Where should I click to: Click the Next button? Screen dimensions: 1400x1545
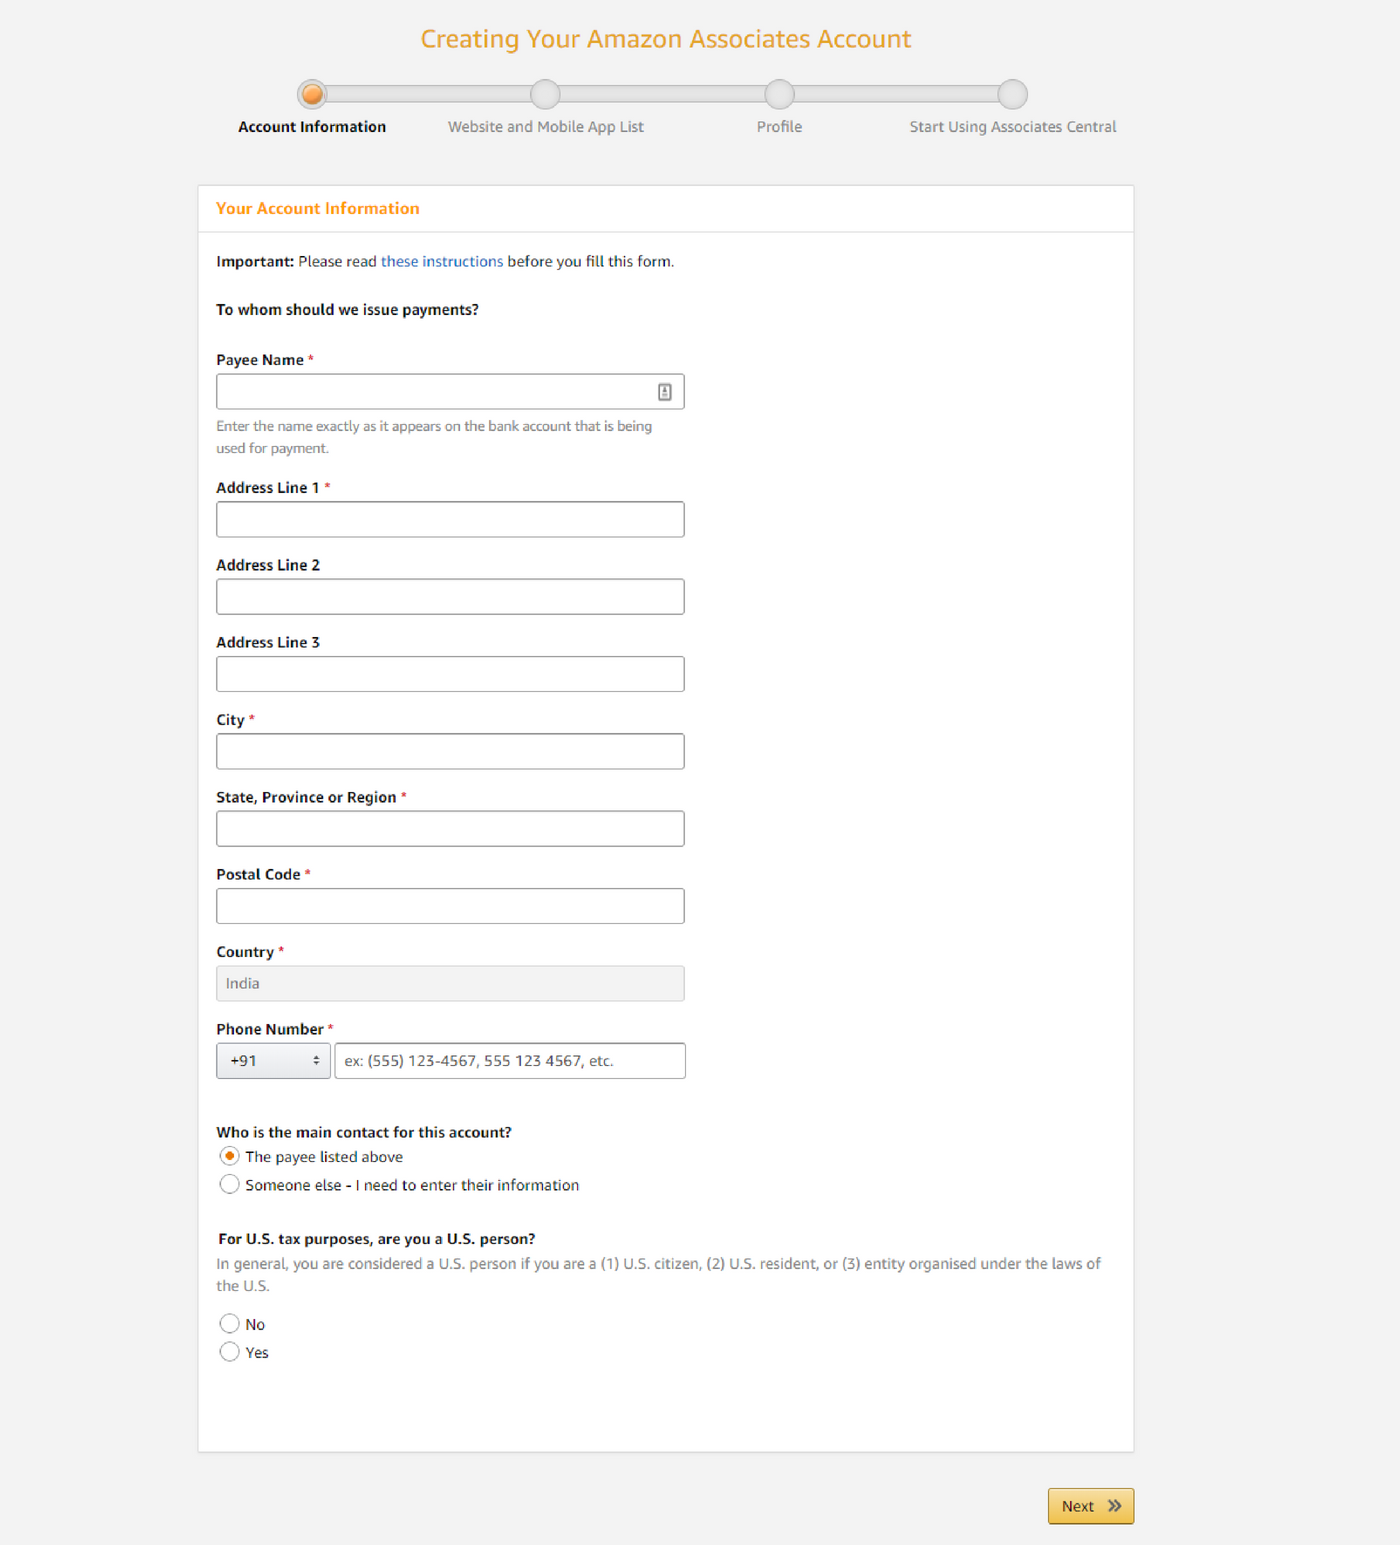point(1091,1506)
